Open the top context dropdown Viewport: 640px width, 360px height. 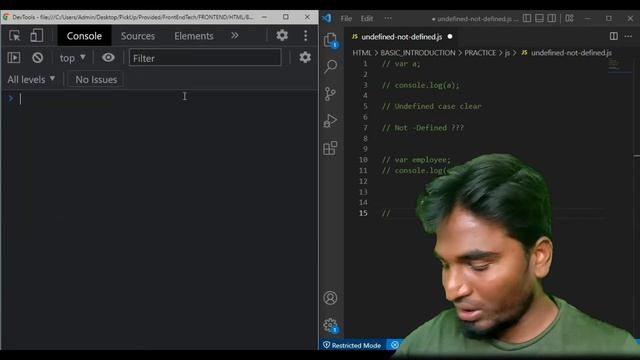pos(72,58)
